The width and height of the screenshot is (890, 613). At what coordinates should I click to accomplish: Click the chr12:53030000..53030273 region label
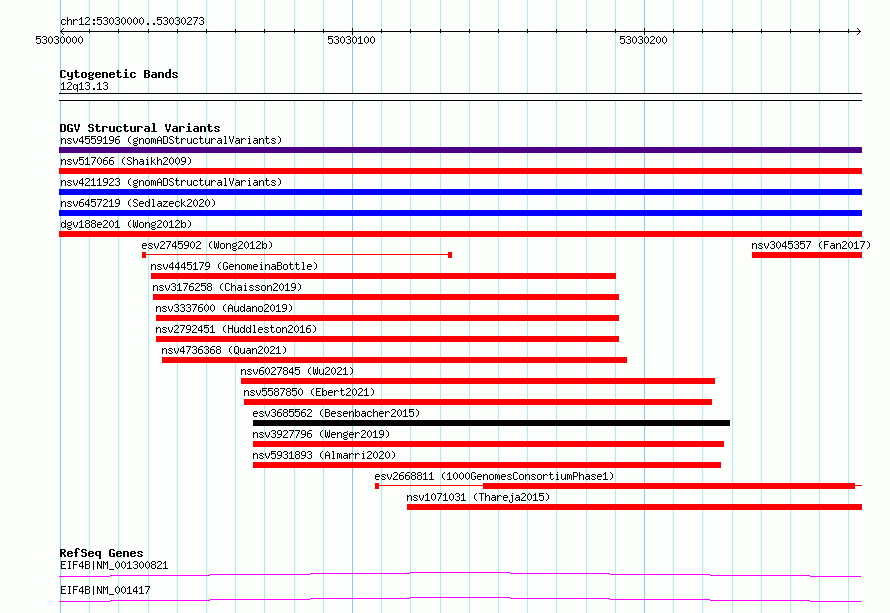click(132, 21)
